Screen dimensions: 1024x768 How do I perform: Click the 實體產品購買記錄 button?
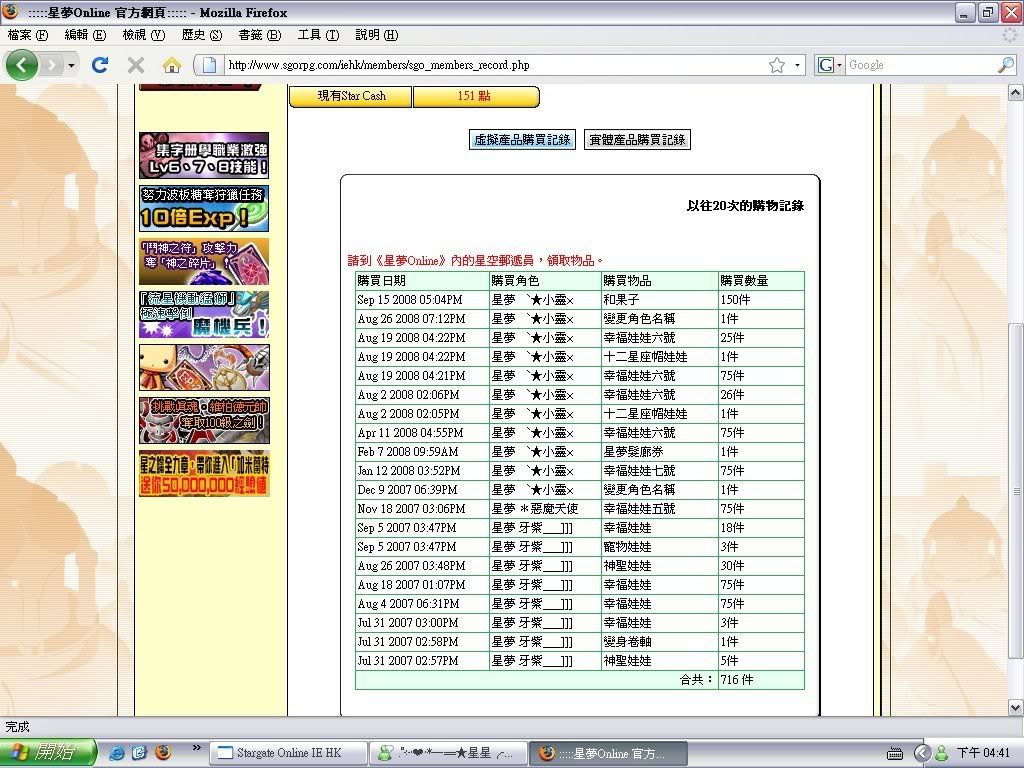click(x=637, y=140)
